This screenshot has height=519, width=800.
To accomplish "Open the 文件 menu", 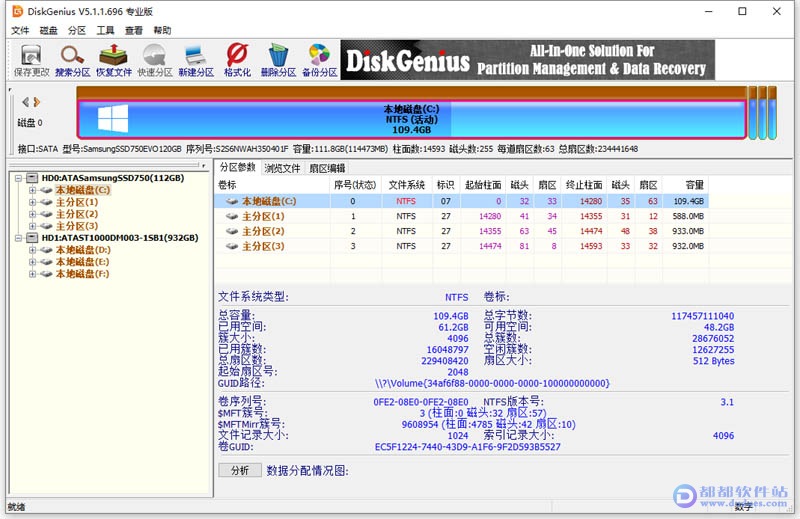I will coord(20,30).
